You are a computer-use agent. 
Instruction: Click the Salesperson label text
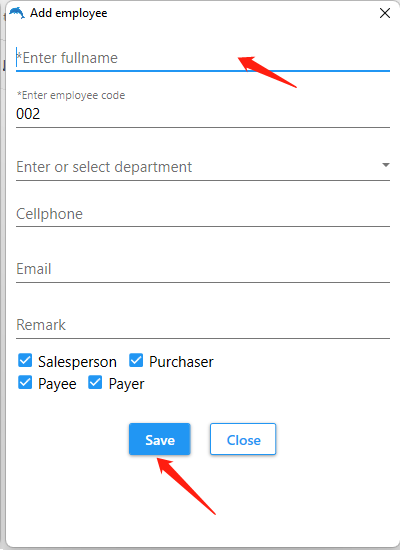(x=78, y=362)
